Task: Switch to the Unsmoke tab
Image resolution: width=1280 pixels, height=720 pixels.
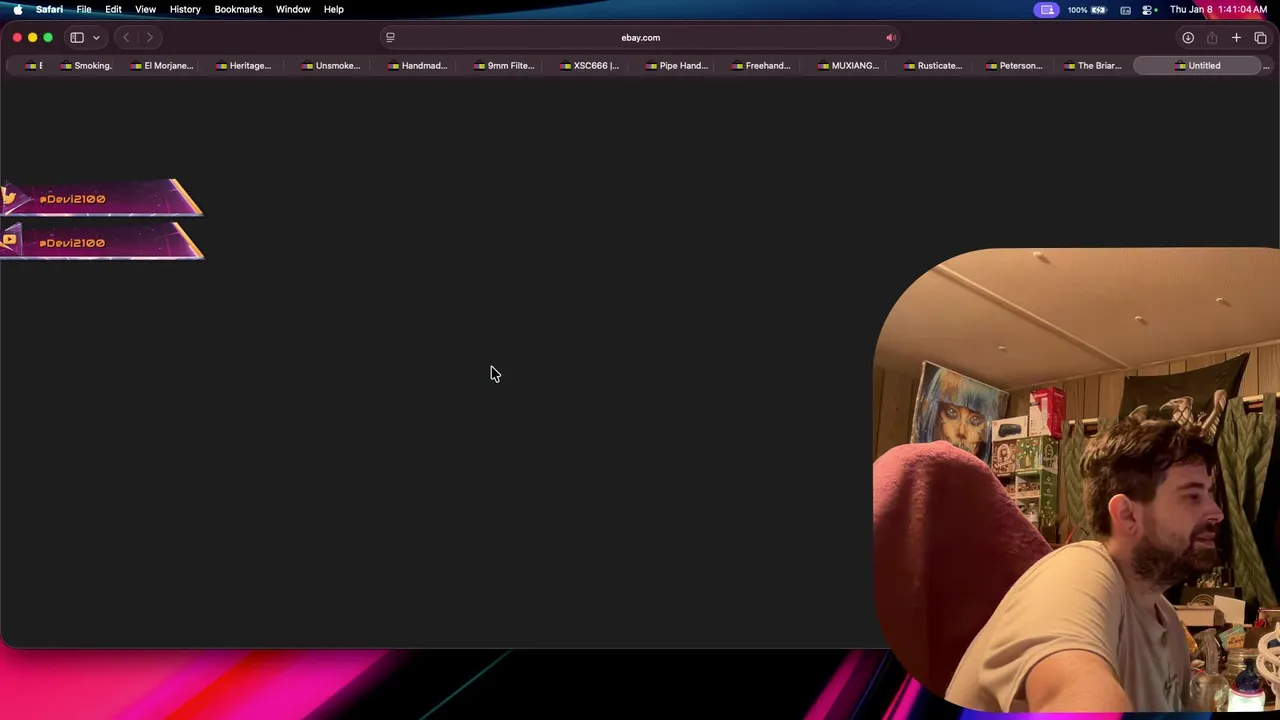Action: [x=330, y=65]
